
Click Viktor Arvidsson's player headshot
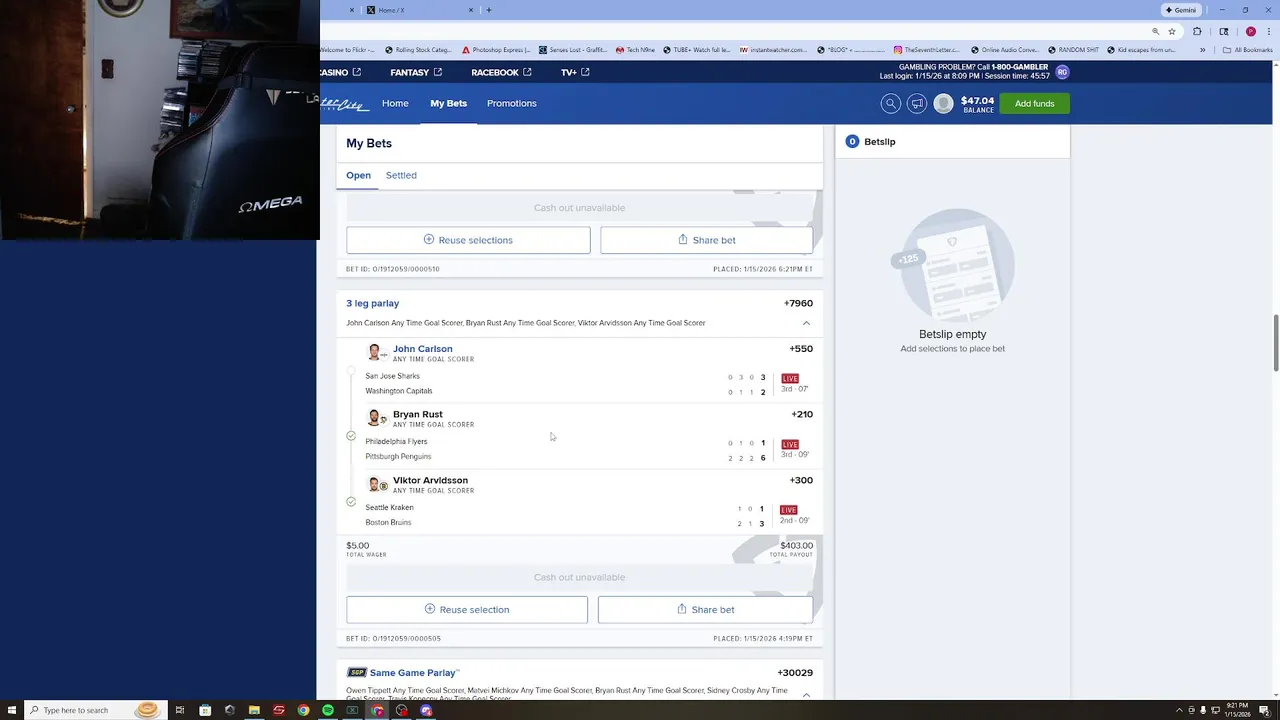coord(376,484)
